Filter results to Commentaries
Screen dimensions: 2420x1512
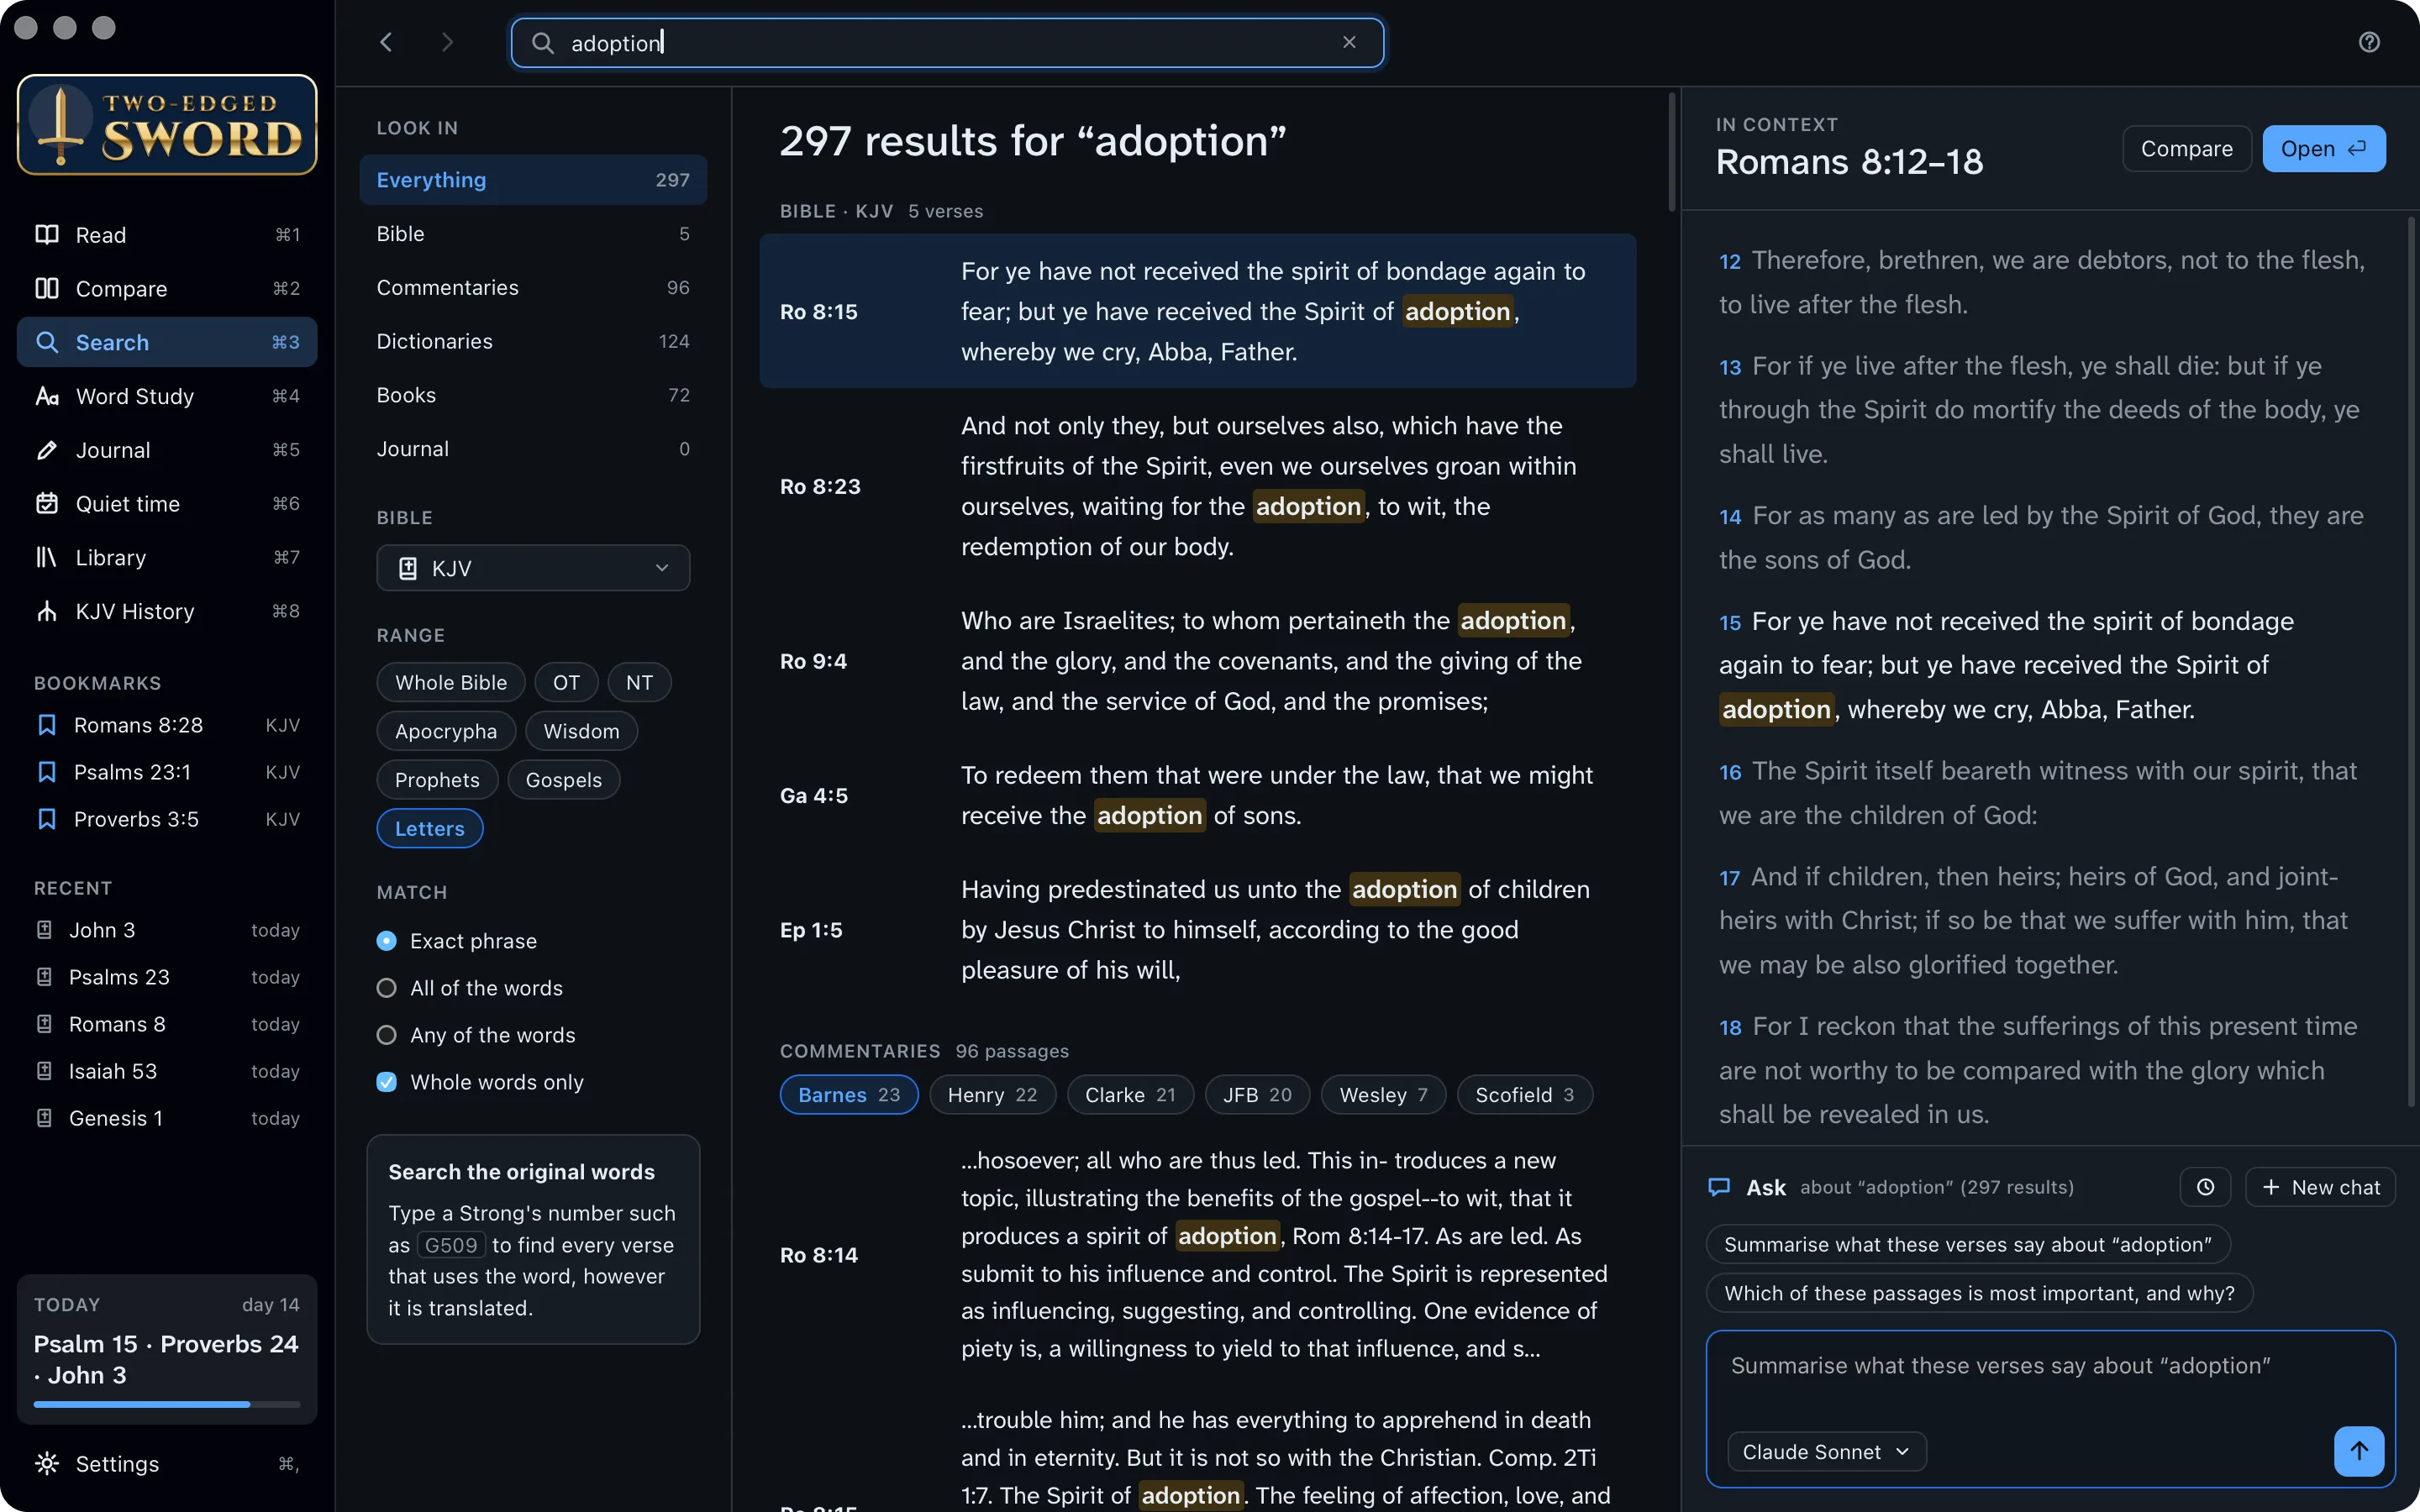click(x=533, y=288)
